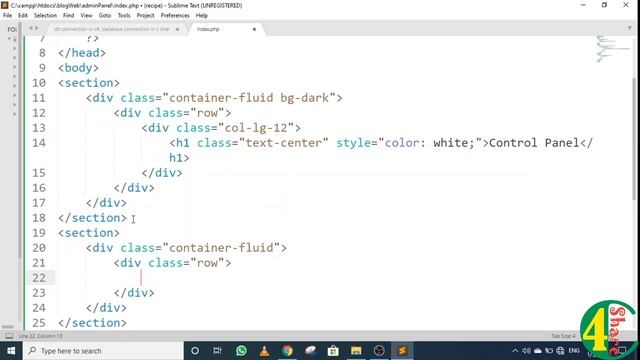Go to previous tab with left arrow
Image resolution: width=640 pixels, height=360 pixels.
(31, 29)
